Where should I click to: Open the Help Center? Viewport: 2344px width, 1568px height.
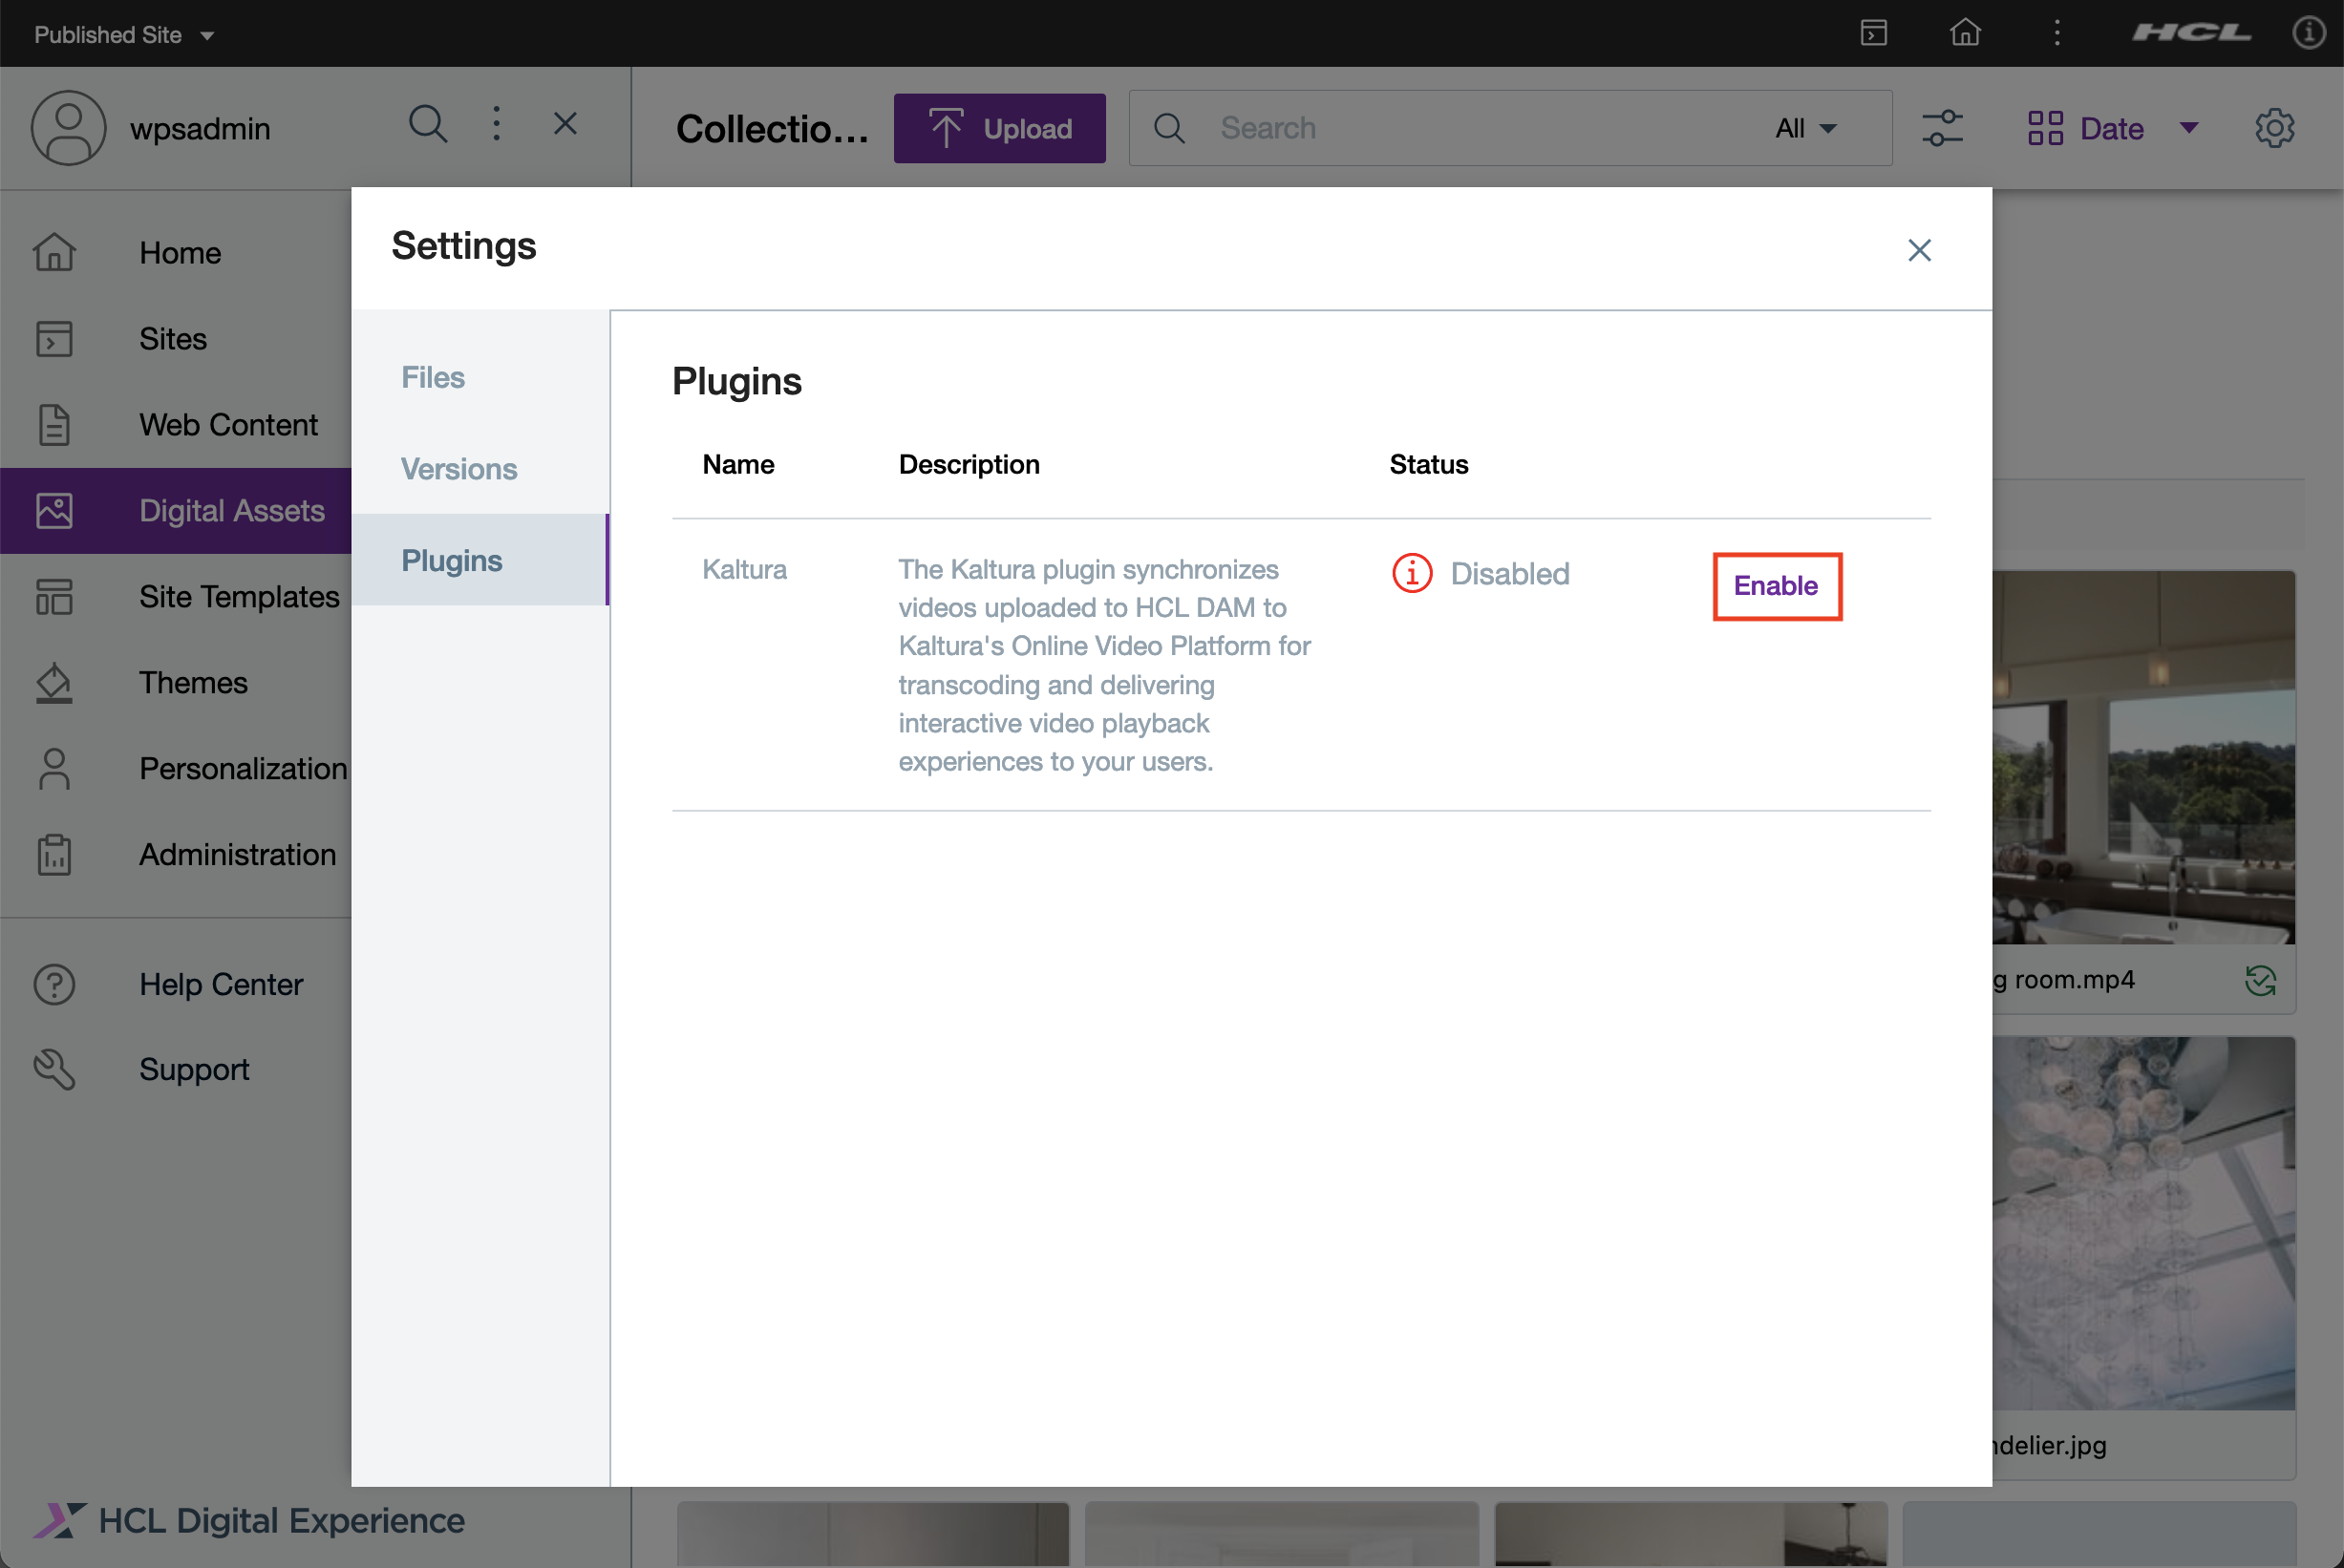pos(221,984)
